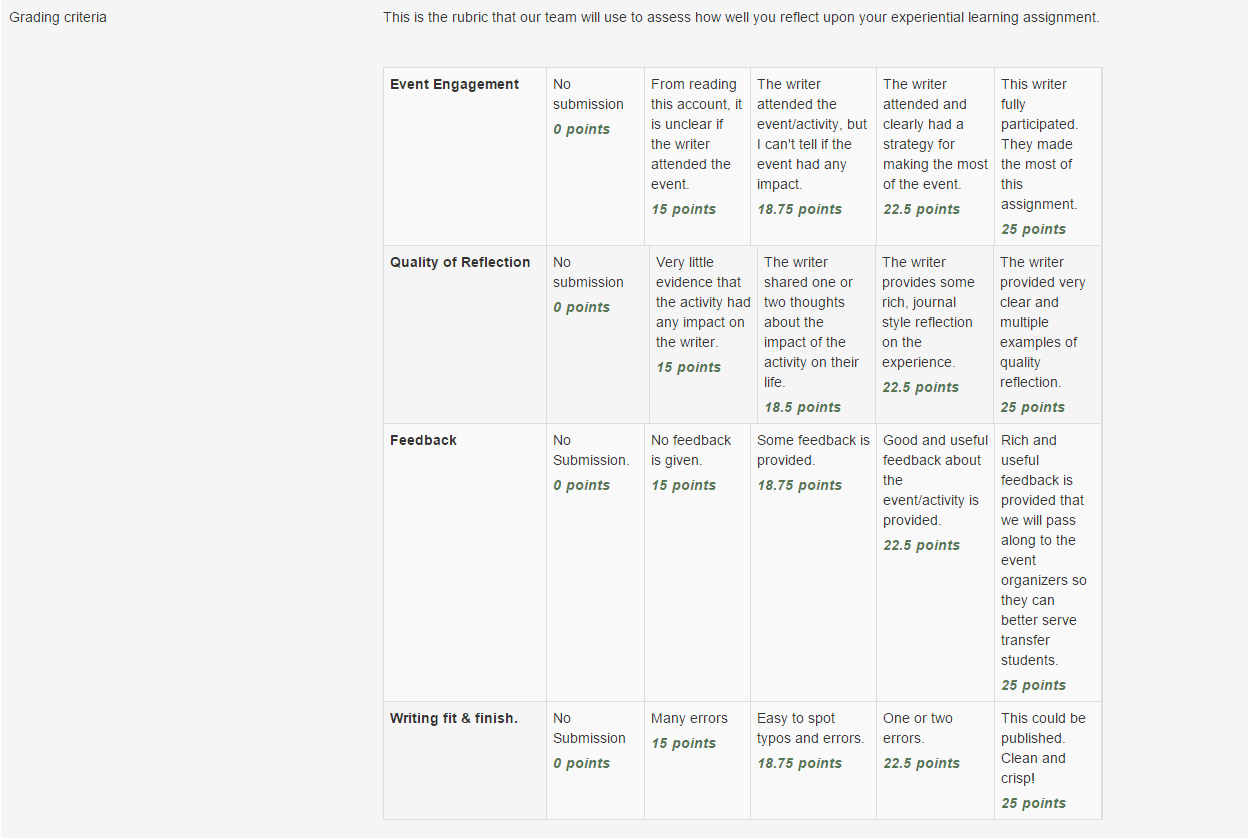This screenshot has width=1248, height=838.
Task: Select 'Many errors' writing level
Action: [x=697, y=761]
